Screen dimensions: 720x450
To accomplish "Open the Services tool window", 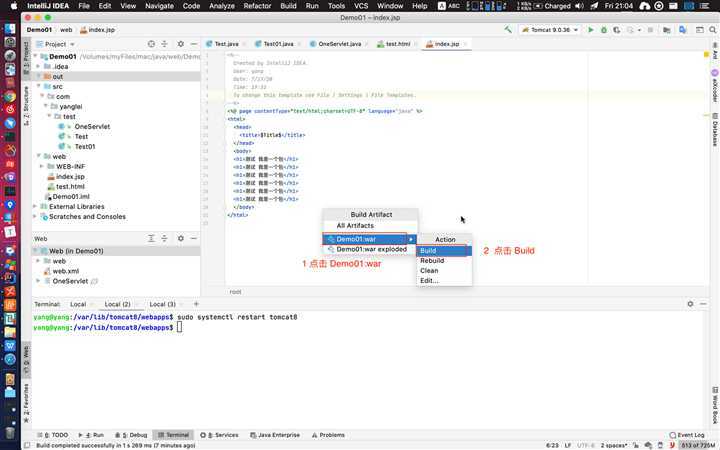I will tap(219, 435).
